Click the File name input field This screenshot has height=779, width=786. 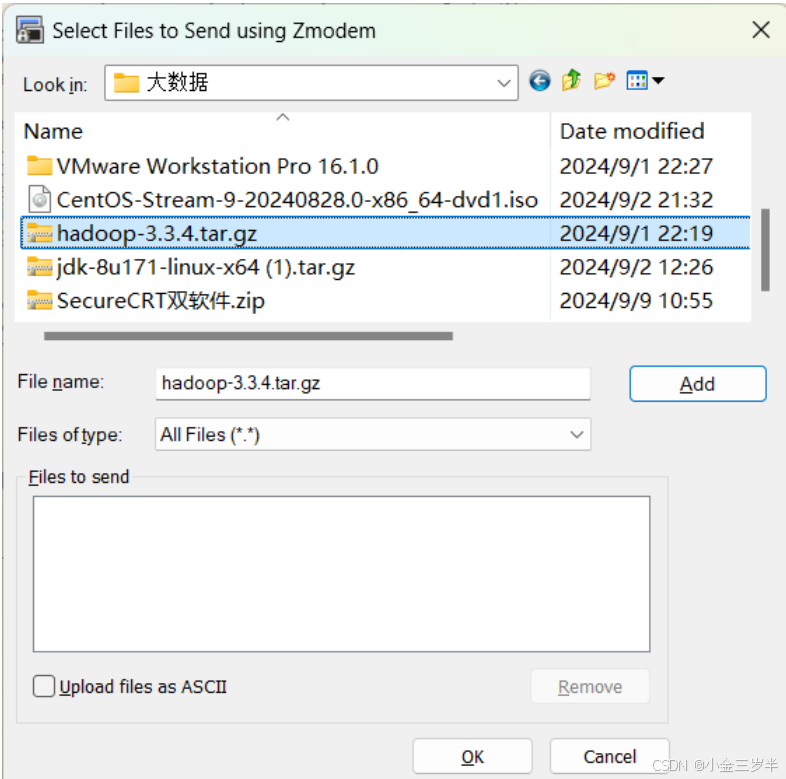372,383
